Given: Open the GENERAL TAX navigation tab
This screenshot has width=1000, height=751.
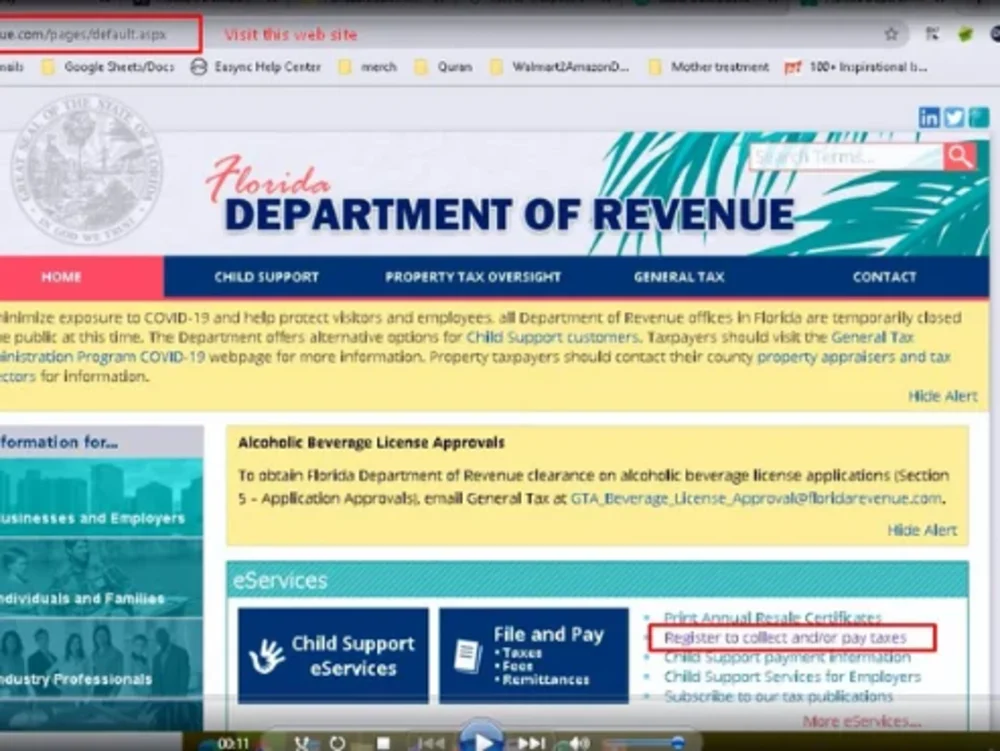Looking at the screenshot, I should 679,277.
